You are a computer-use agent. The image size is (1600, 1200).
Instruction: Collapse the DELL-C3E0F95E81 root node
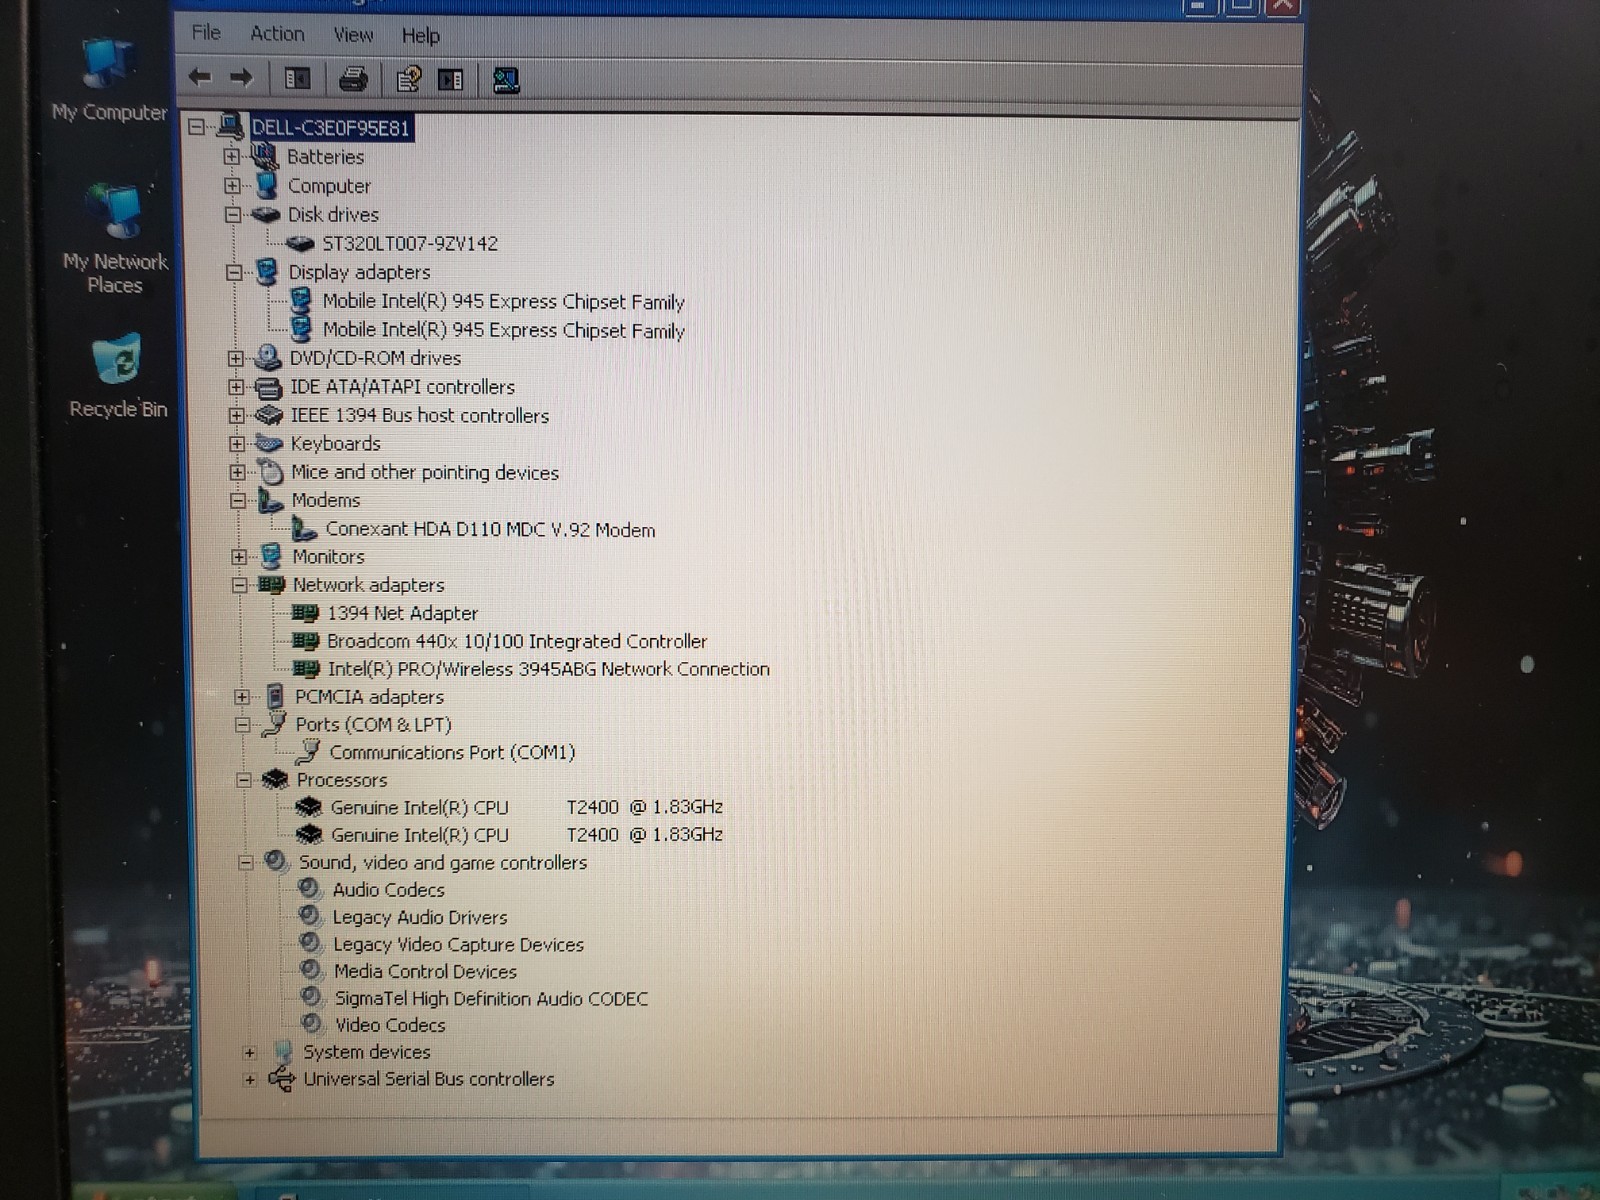196,126
